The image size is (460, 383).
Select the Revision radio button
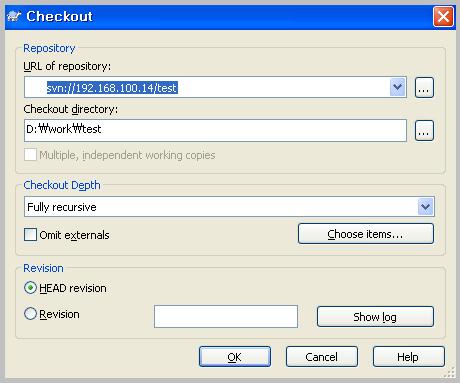pos(30,314)
